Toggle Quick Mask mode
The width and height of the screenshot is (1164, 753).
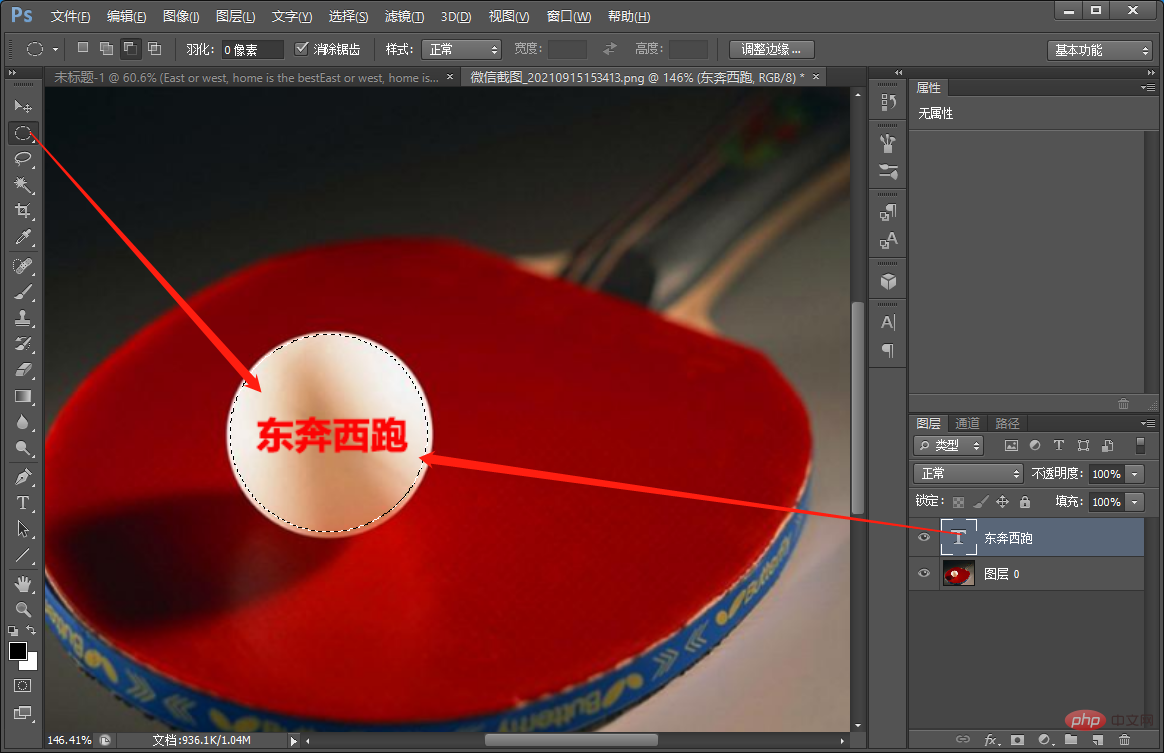[x=23, y=686]
